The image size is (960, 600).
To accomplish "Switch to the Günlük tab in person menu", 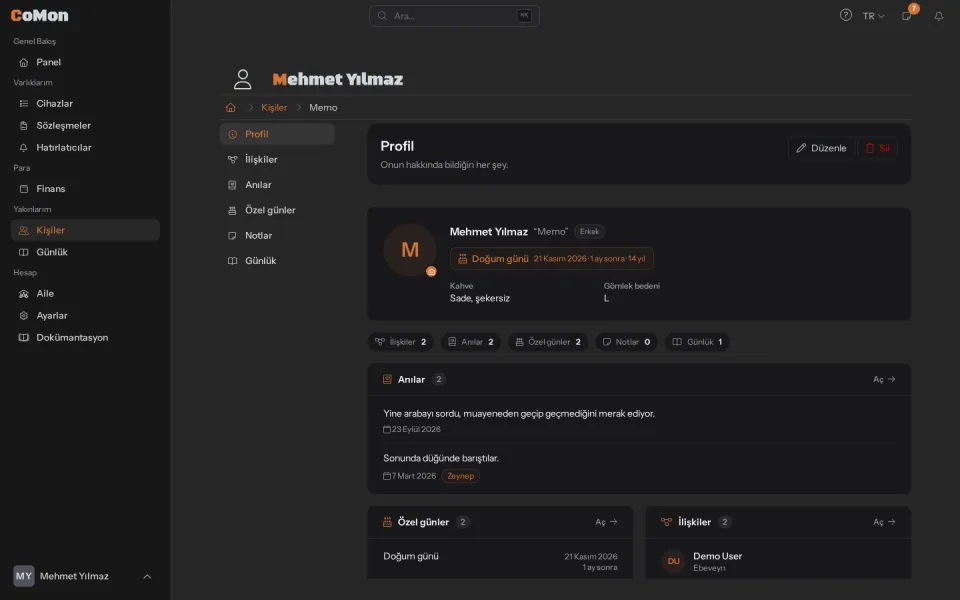I will point(277,261).
